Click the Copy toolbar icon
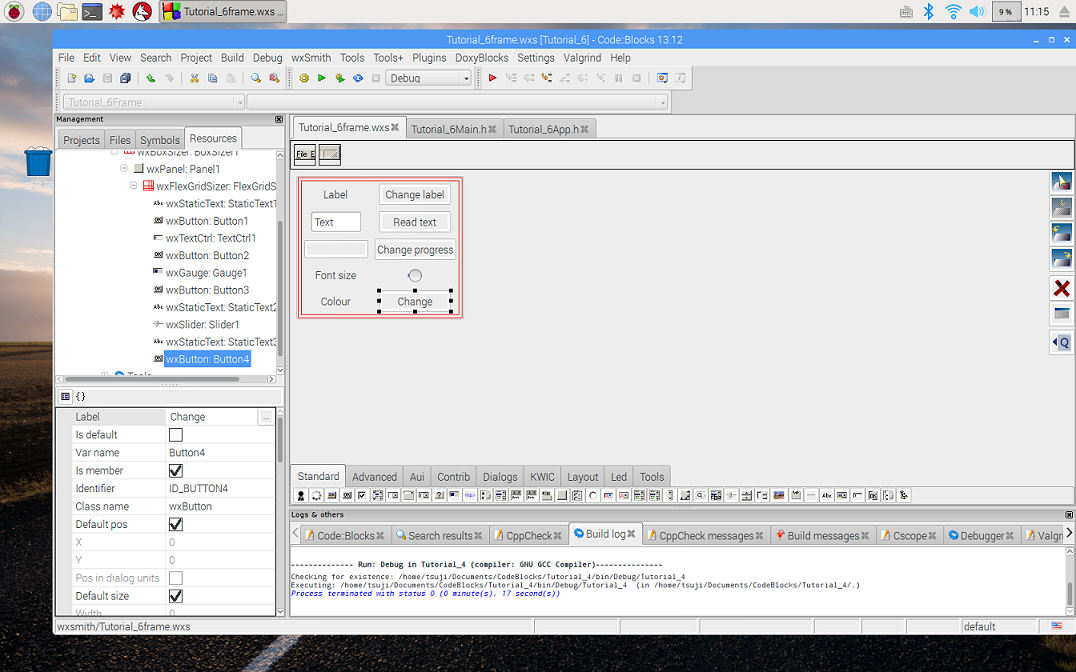This screenshot has height=672, width=1076. (x=213, y=78)
